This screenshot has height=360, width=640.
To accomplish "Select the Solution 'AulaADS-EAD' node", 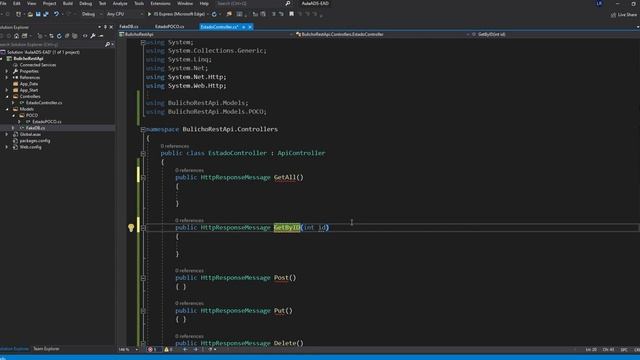I will click(x=43, y=52).
